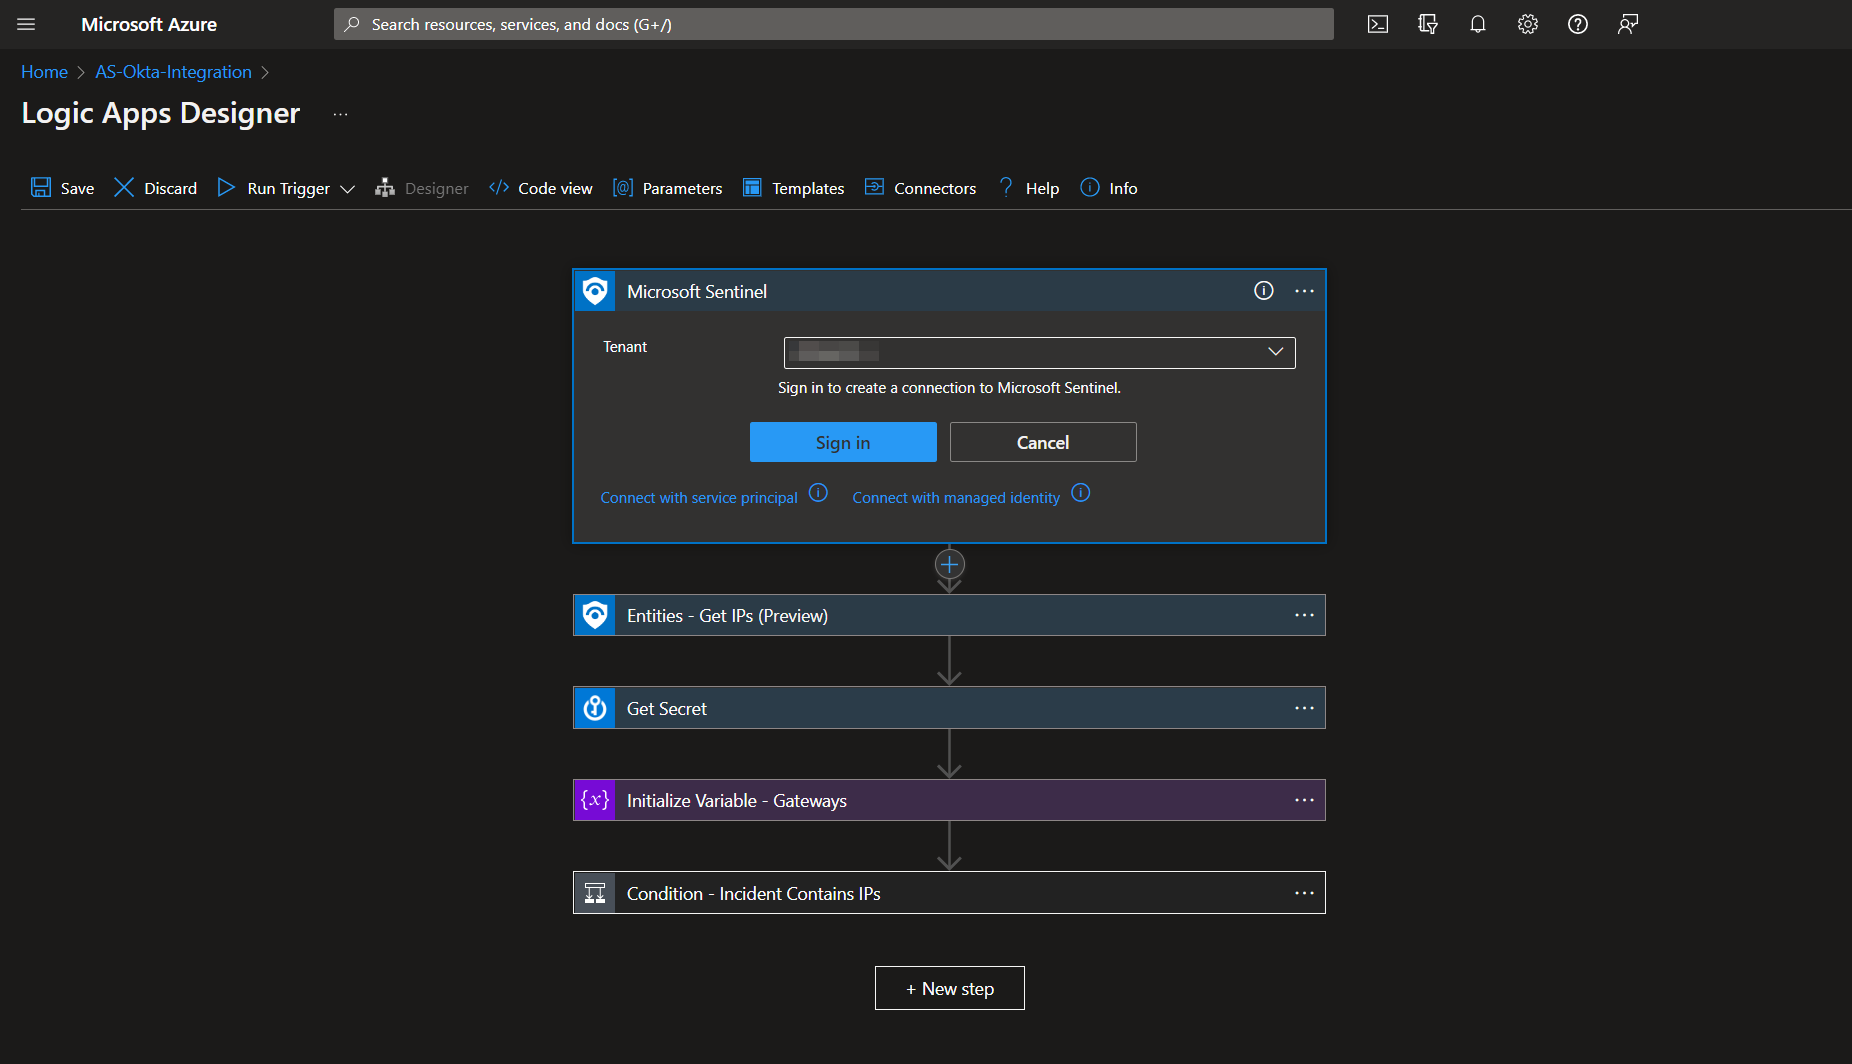This screenshot has width=1852, height=1064.
Task: Open Connectors from the toolbar
Action: [x=921, y=188]
